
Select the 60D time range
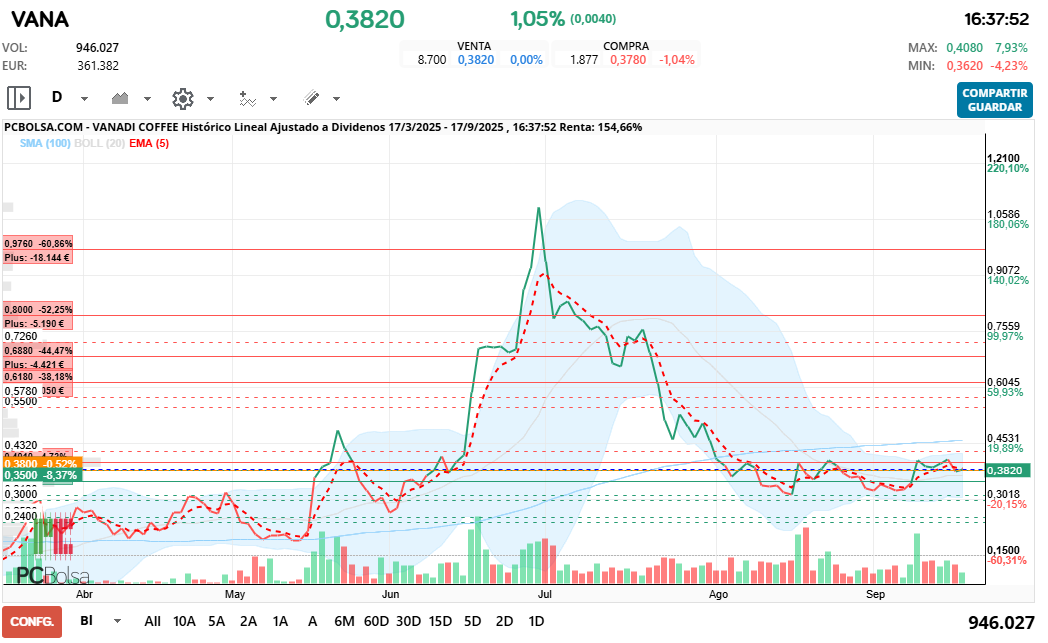(376, 621)
